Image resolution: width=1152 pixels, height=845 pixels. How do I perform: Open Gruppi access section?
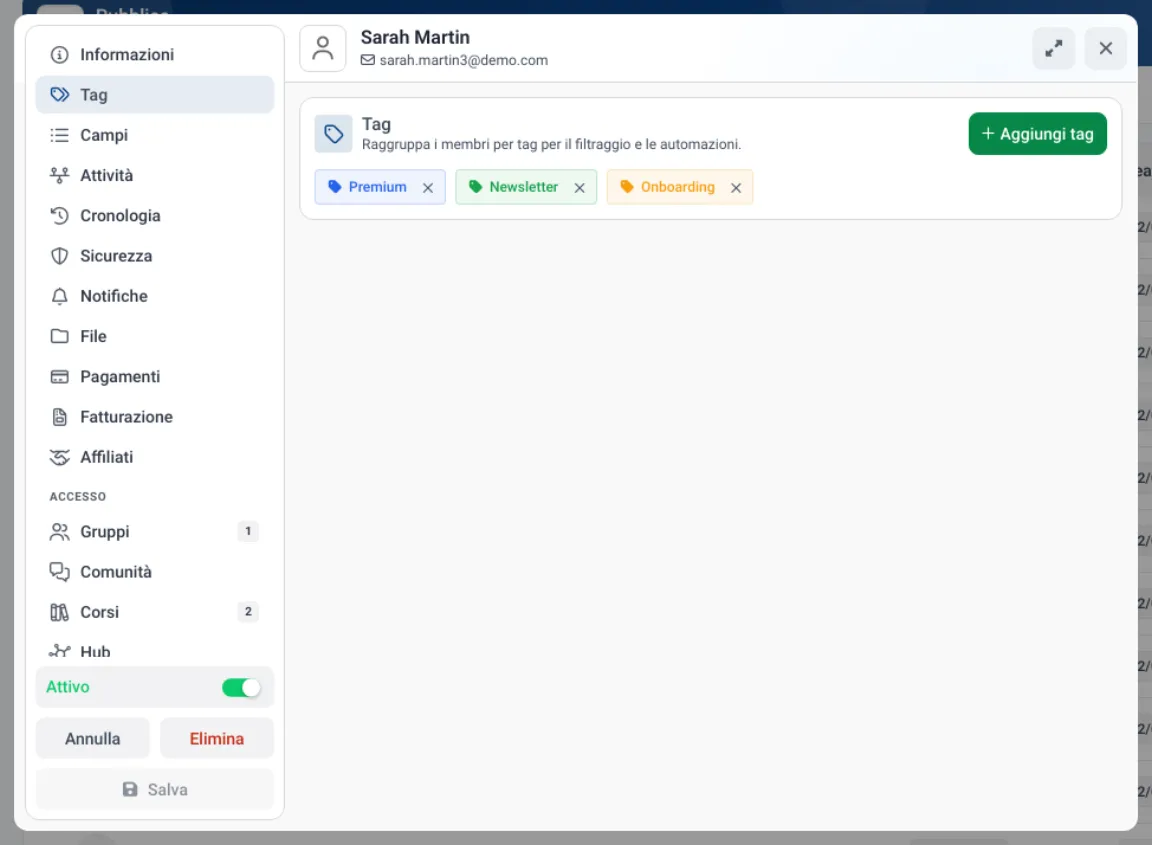(154, 532)
